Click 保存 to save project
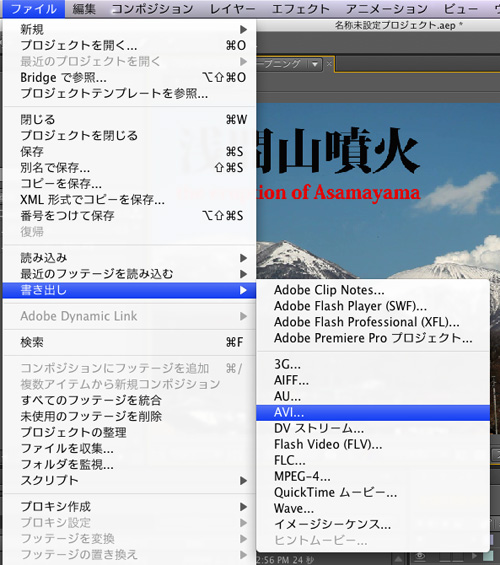This screenshot has height=565, width=500. [129, 151]
